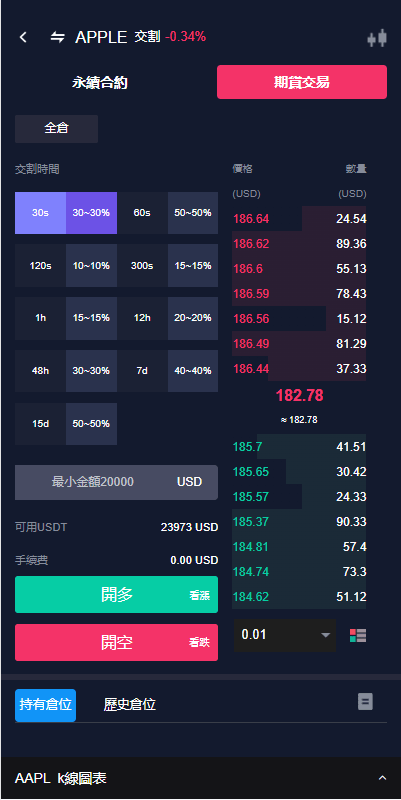This screenshot has height=800, width=401.
Task: Focus the 最小金額20000 amount field
Action: pyautogui.click(x=116, y=482)
